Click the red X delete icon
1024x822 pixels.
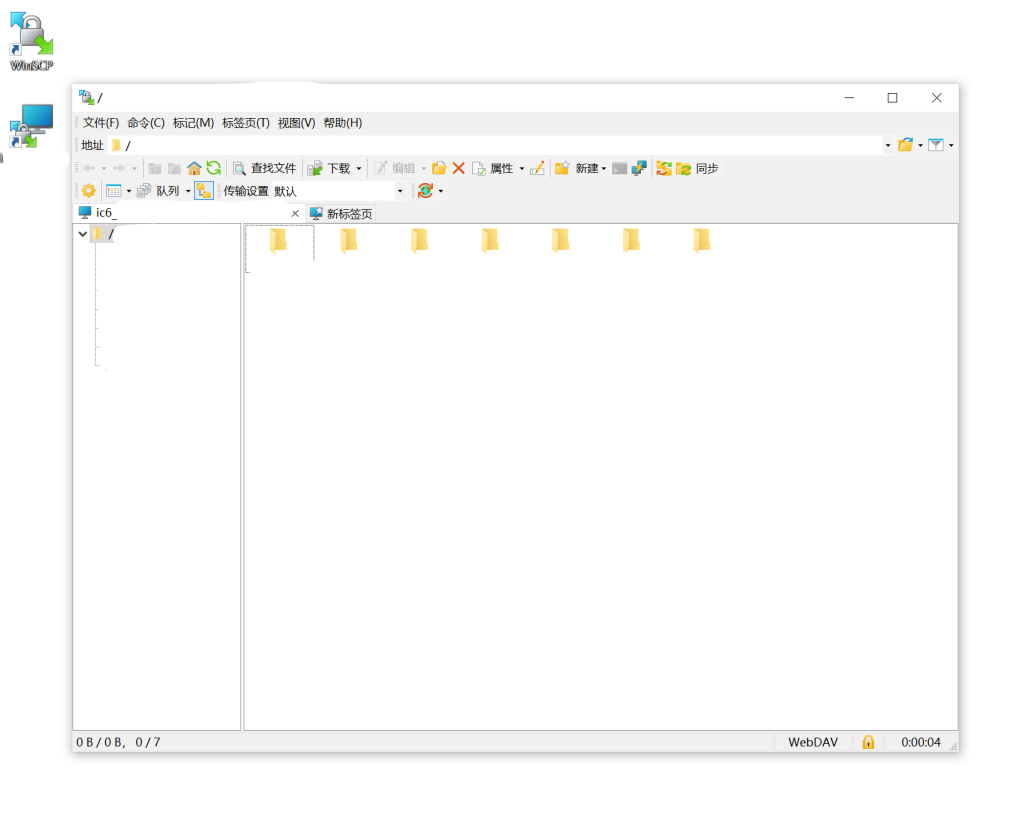(x=459, y=168)
